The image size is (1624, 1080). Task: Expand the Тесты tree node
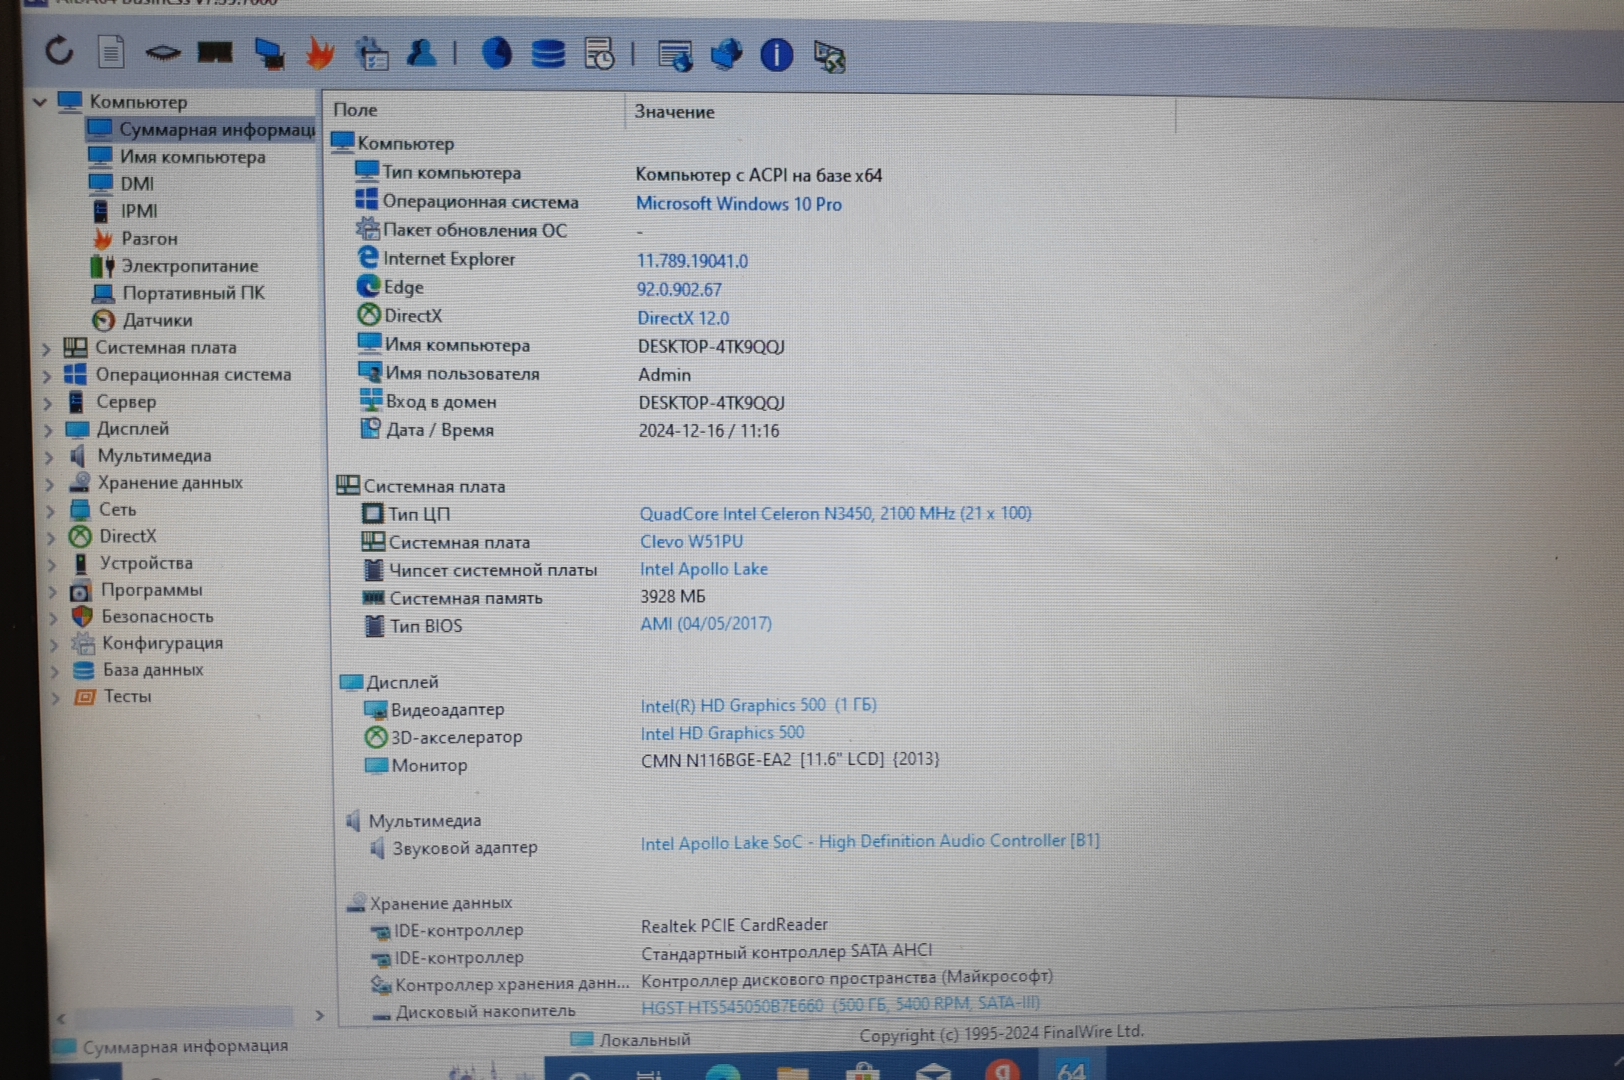coord(55,697)
